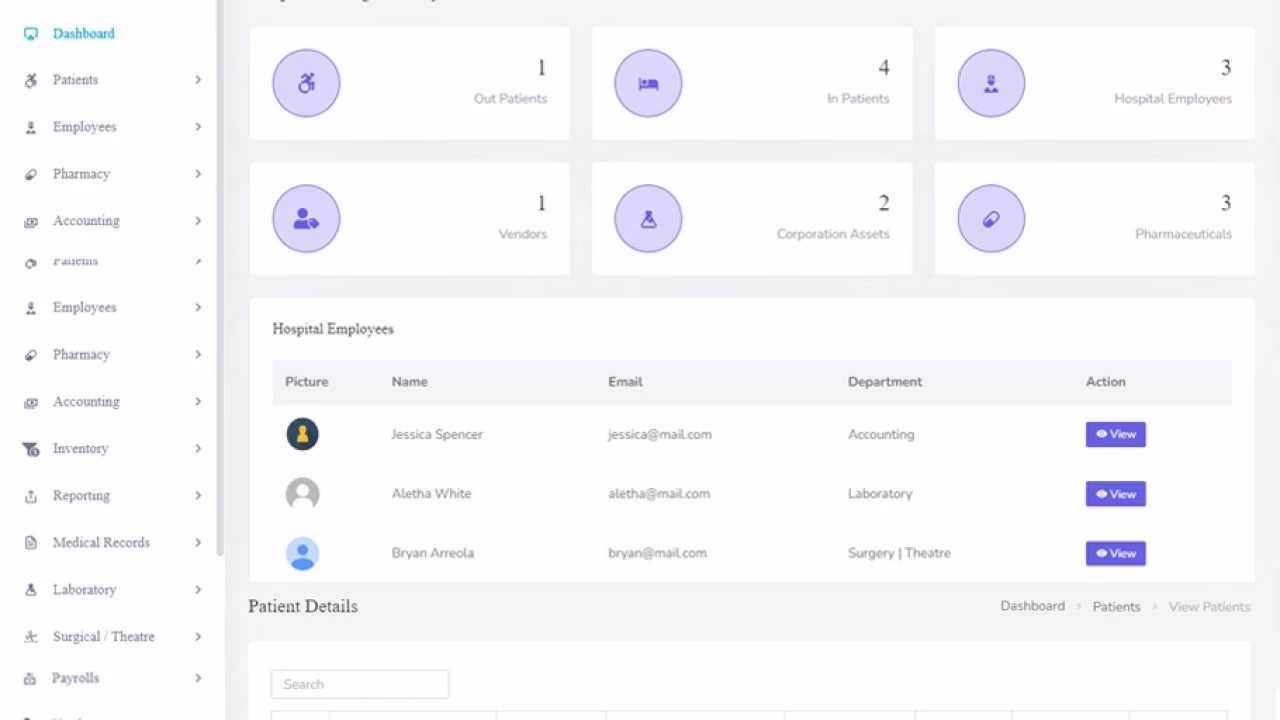Click Bryan Arreola's profile picture
1280x720 pixels.
point(302,553)
